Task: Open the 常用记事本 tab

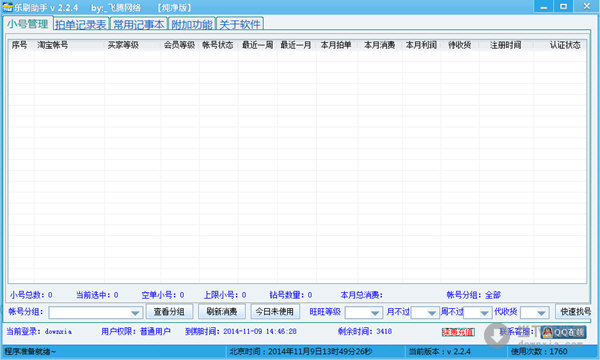Action: (x=139, y=24)
